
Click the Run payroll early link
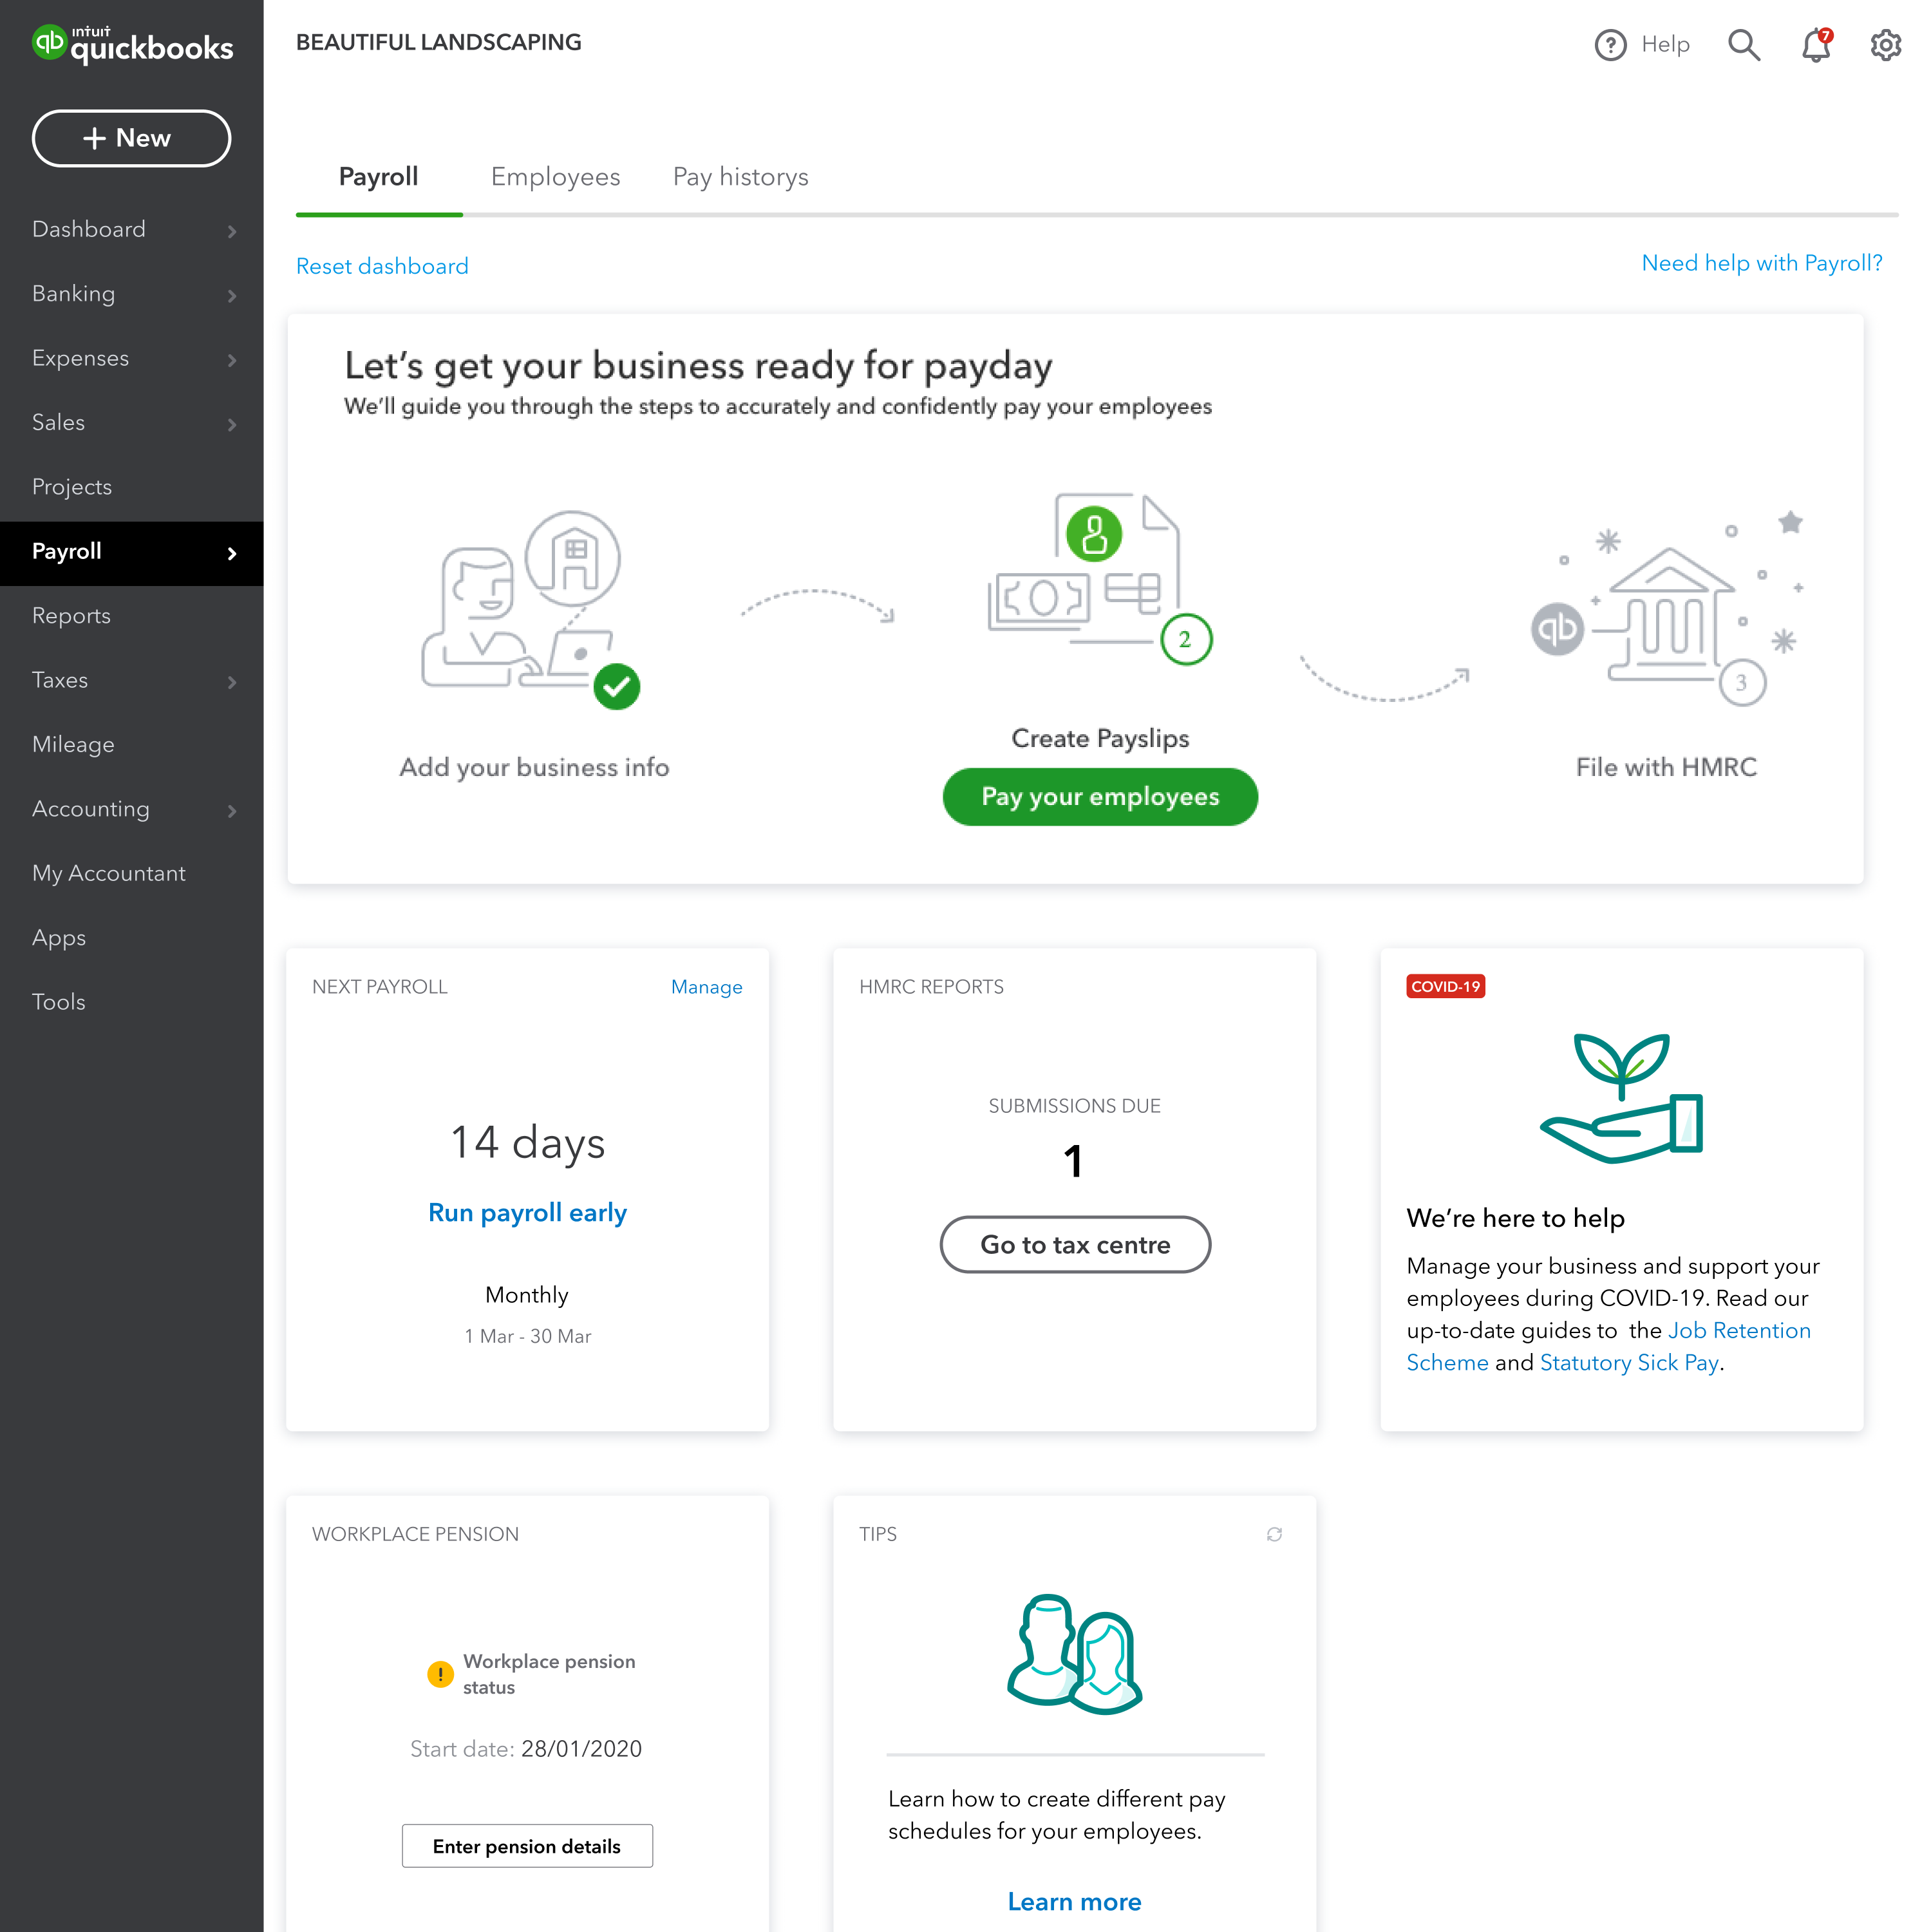[527, 1213]
